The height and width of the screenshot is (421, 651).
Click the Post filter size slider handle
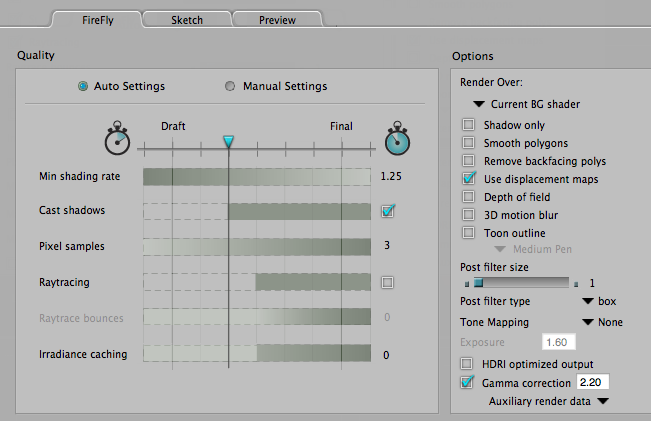point(478,283)
